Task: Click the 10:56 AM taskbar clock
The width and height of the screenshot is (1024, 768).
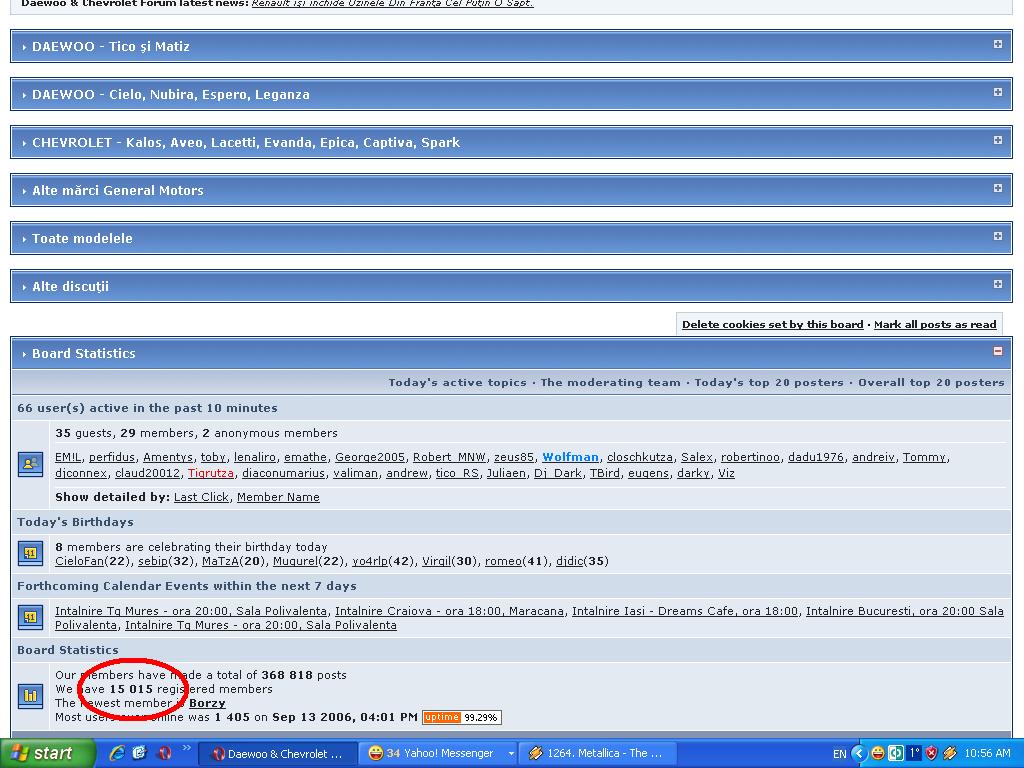Action: coord(987,754)
